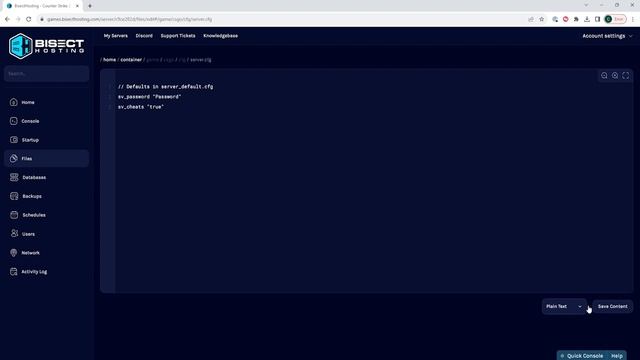Click the Defaults comment line
This screenshot has height=360, width=640.
165,87
